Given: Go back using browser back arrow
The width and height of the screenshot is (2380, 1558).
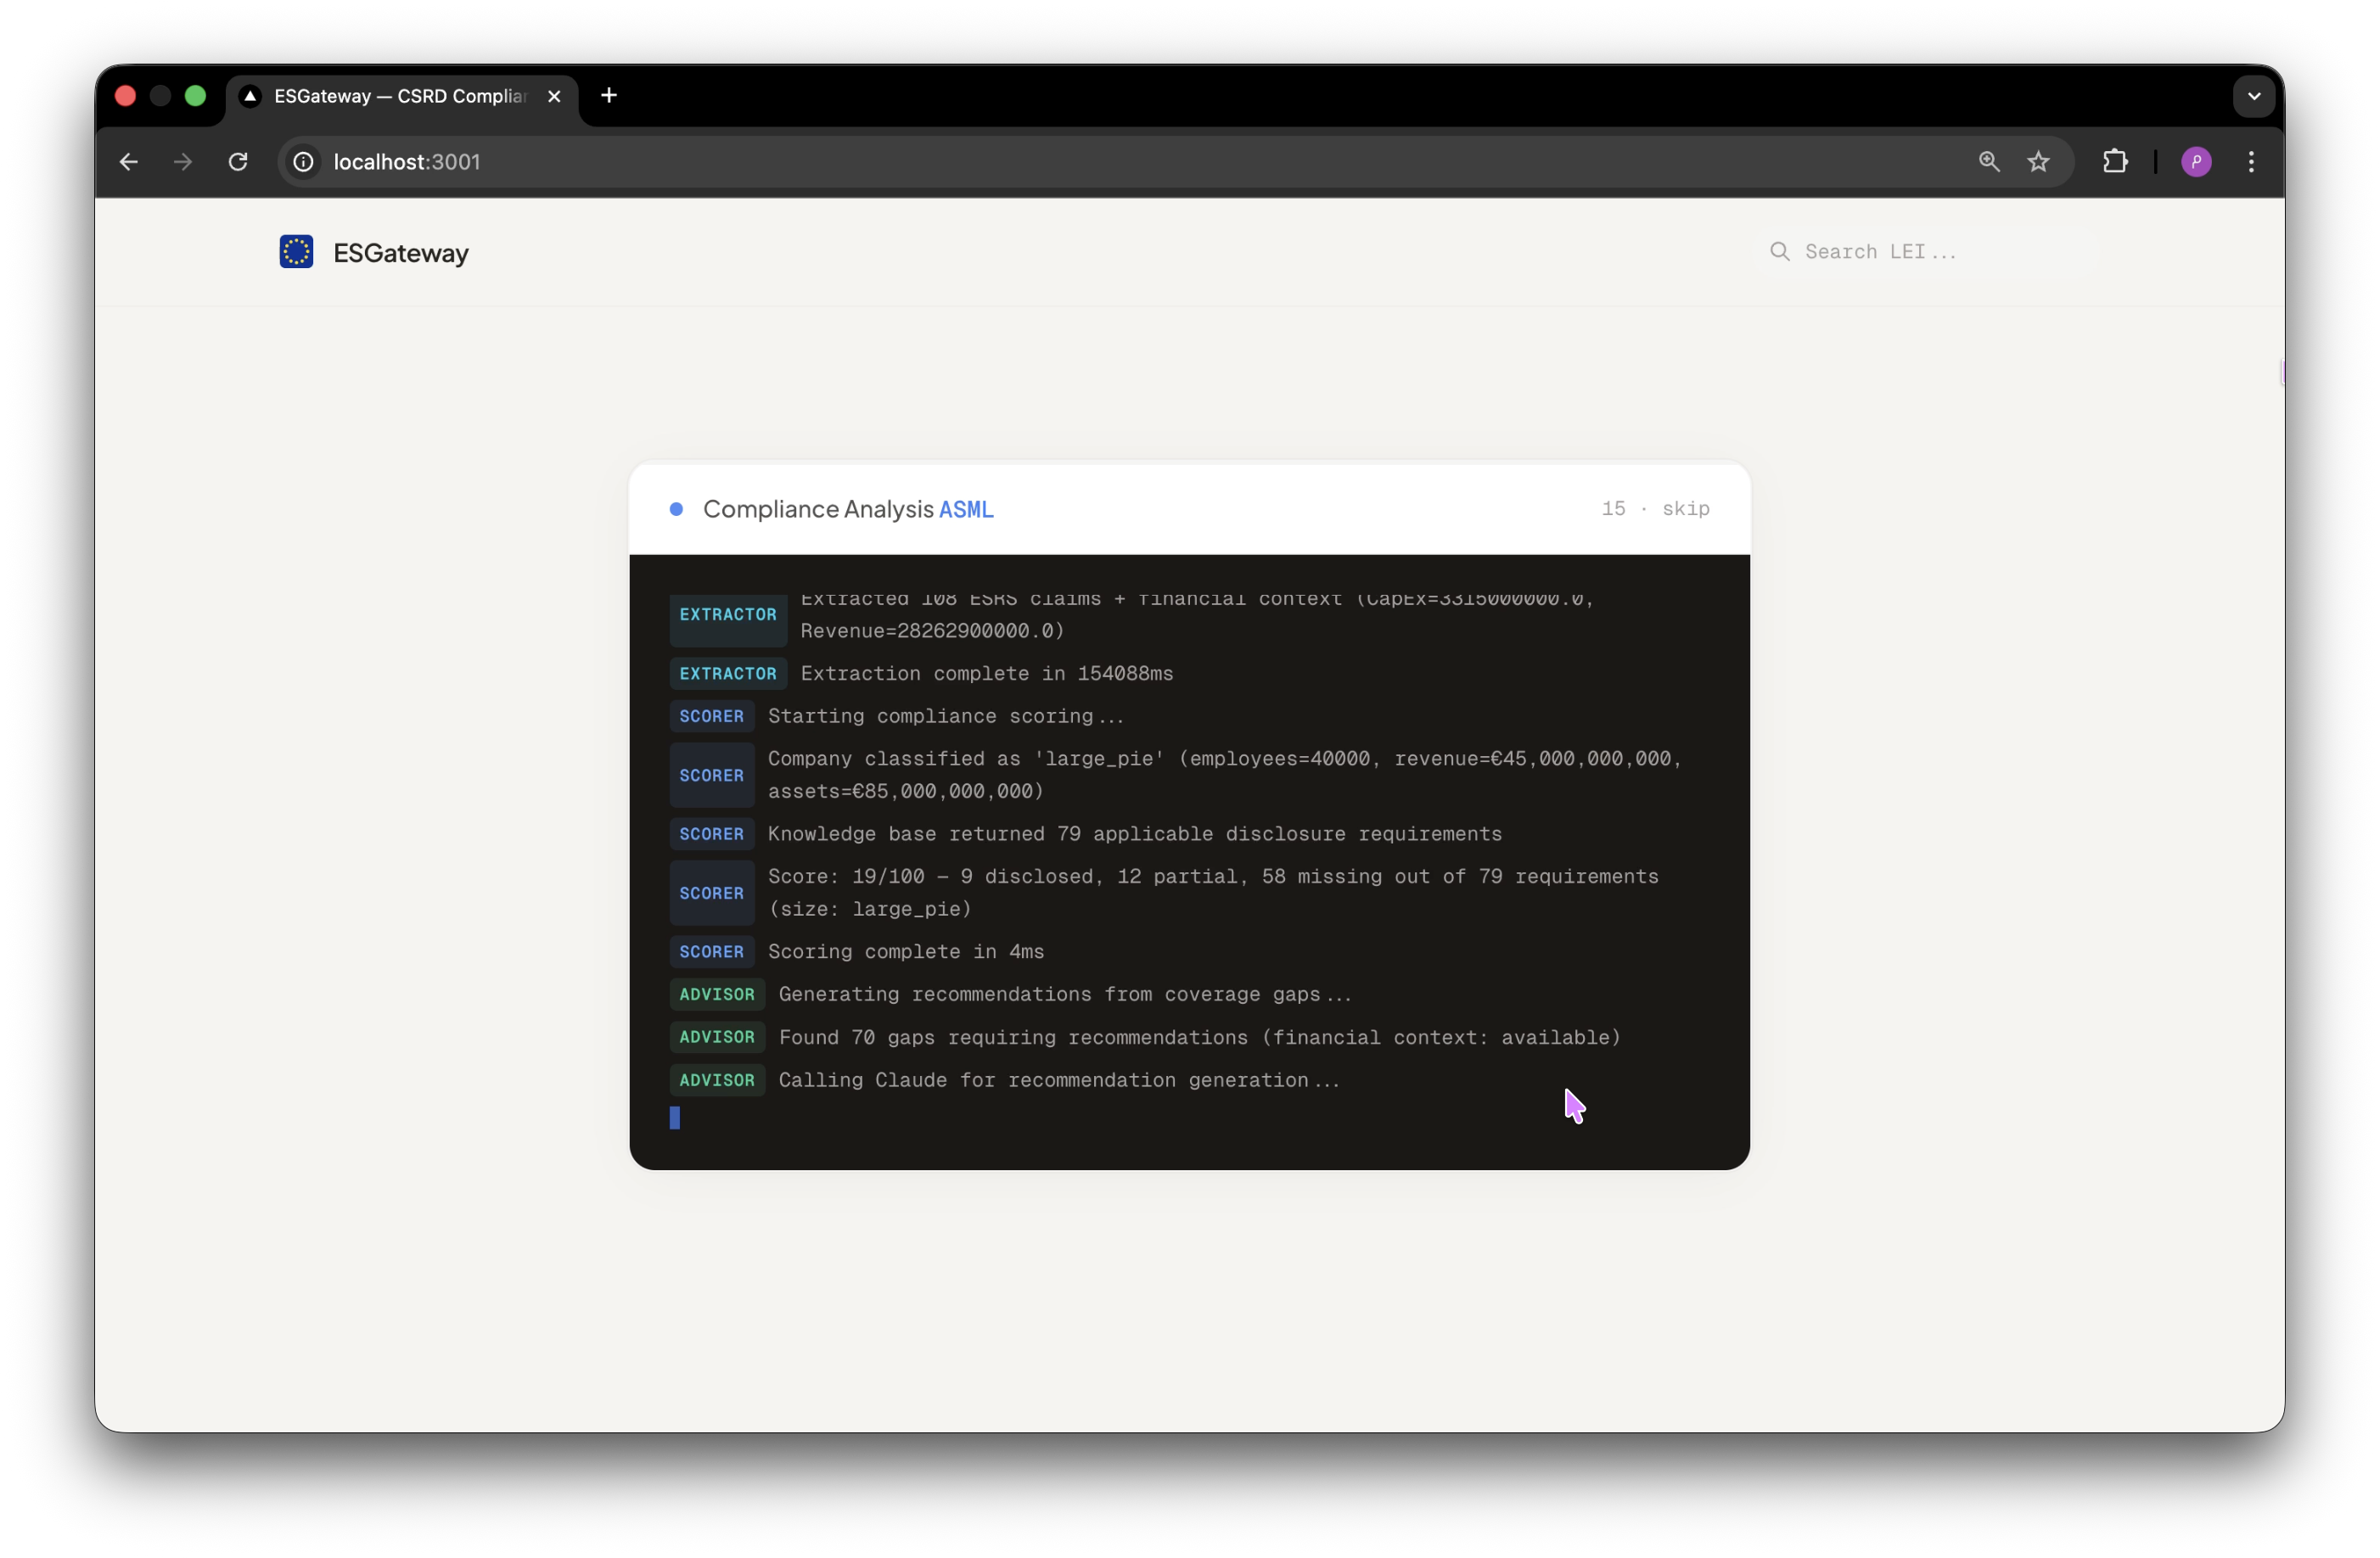Looking at the screenshot, I should pos(129,162).
